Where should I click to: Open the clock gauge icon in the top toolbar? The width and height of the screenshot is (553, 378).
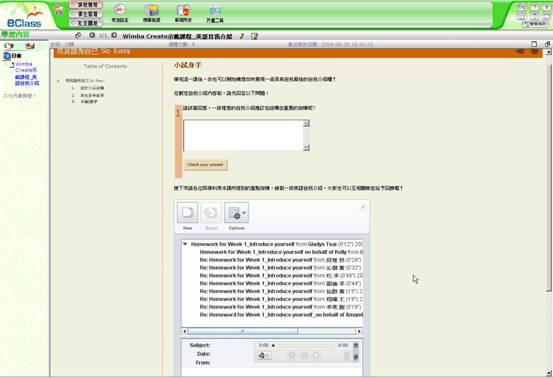pyautogui.click(x=120, y=13)
